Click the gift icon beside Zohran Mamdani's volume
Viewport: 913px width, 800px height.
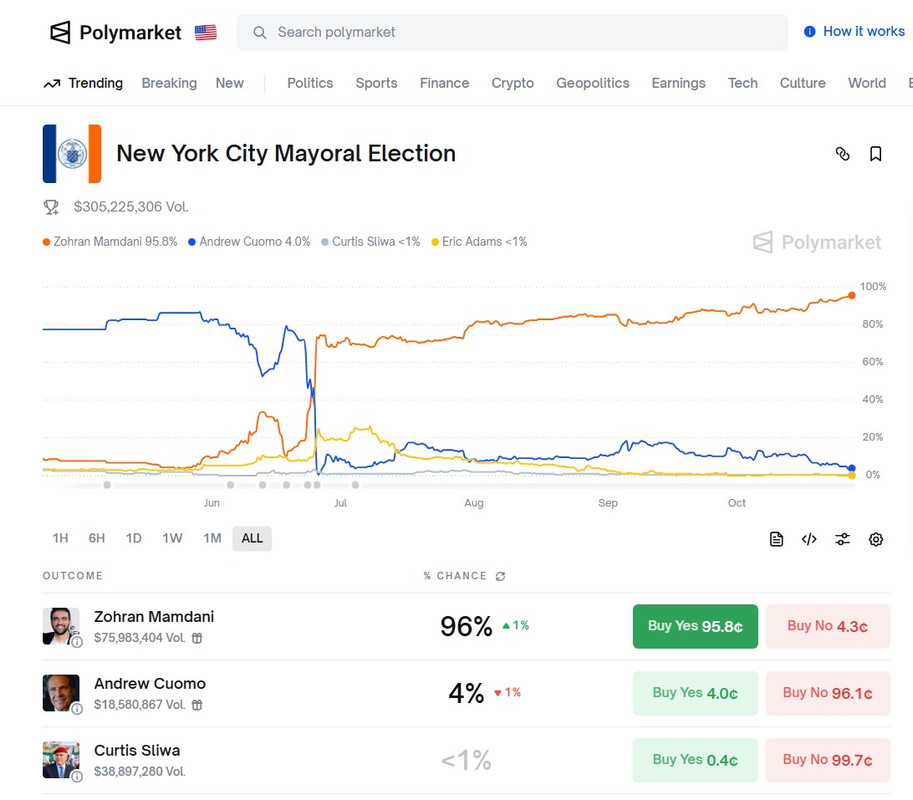coord(197,638)
